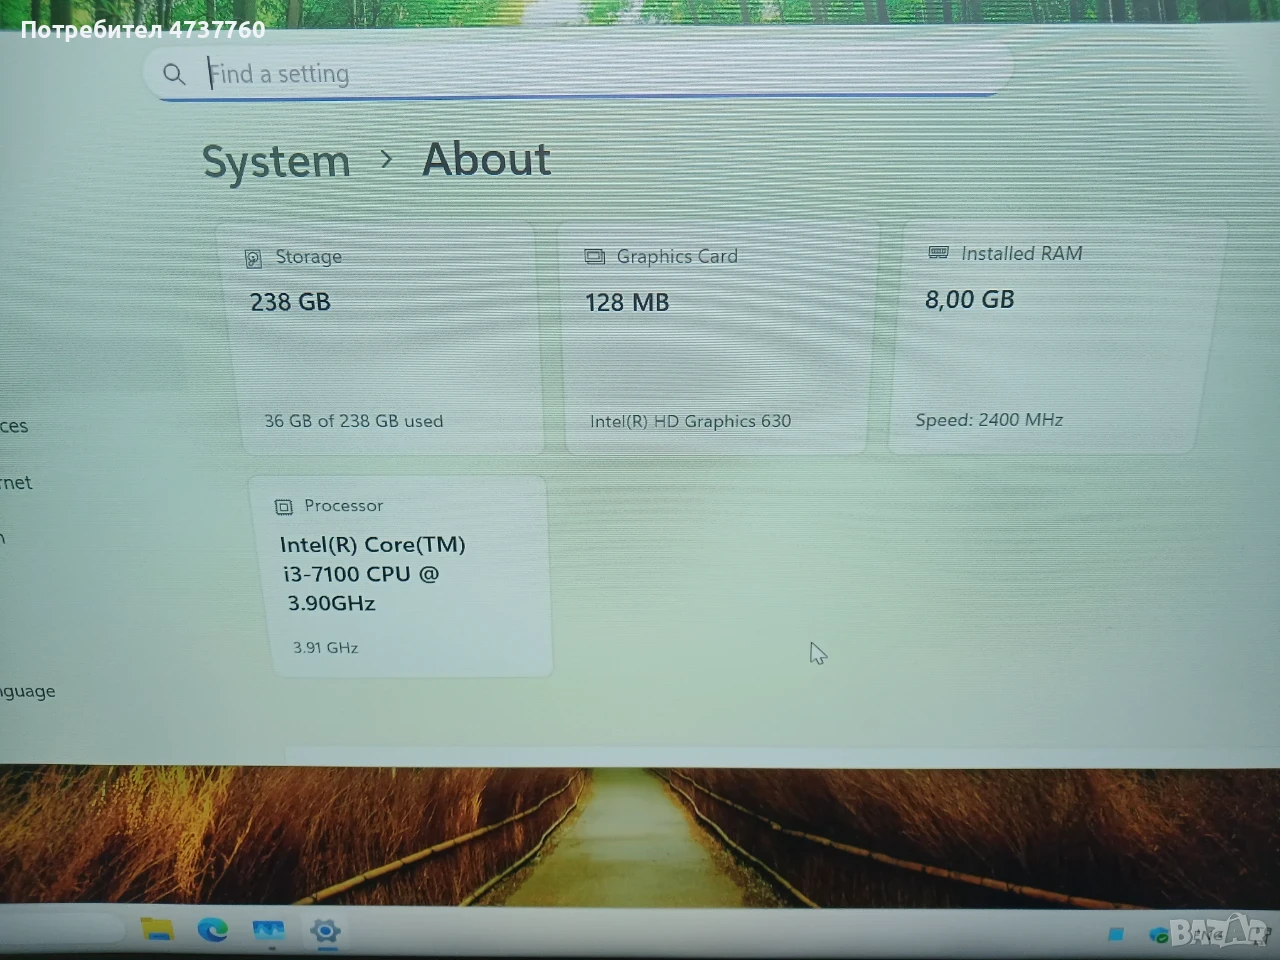The image size is (1280, 960).
Task: Click the Settings gear on the taskbar
Action: click(x=325, y=931)
